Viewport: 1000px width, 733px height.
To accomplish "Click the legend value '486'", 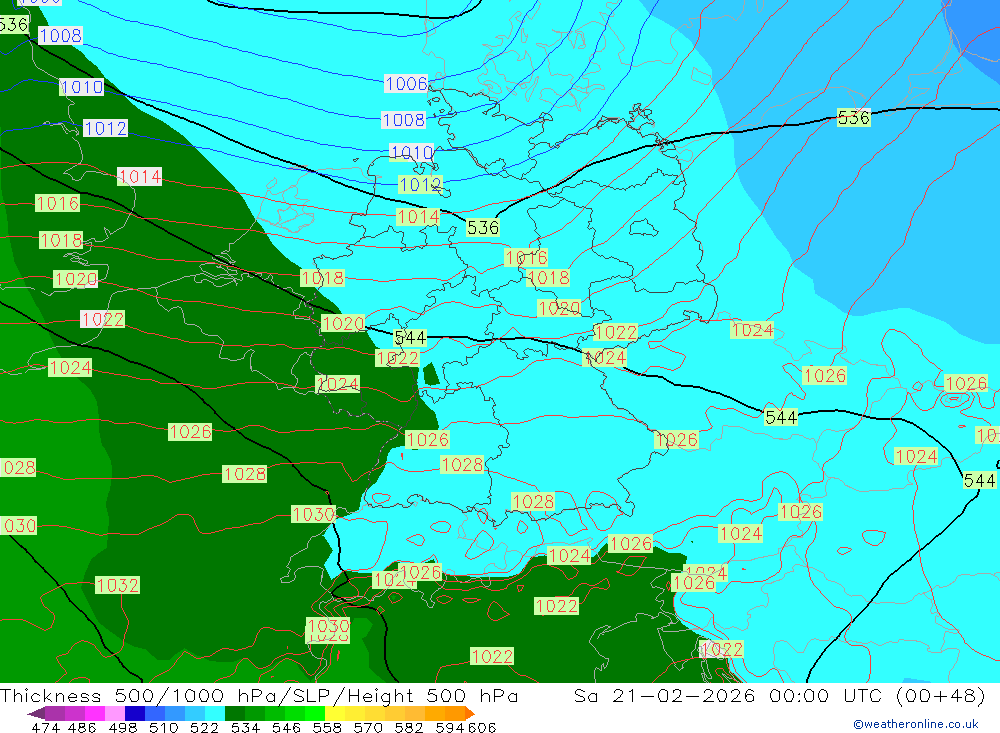I will [x=80, y=727].
